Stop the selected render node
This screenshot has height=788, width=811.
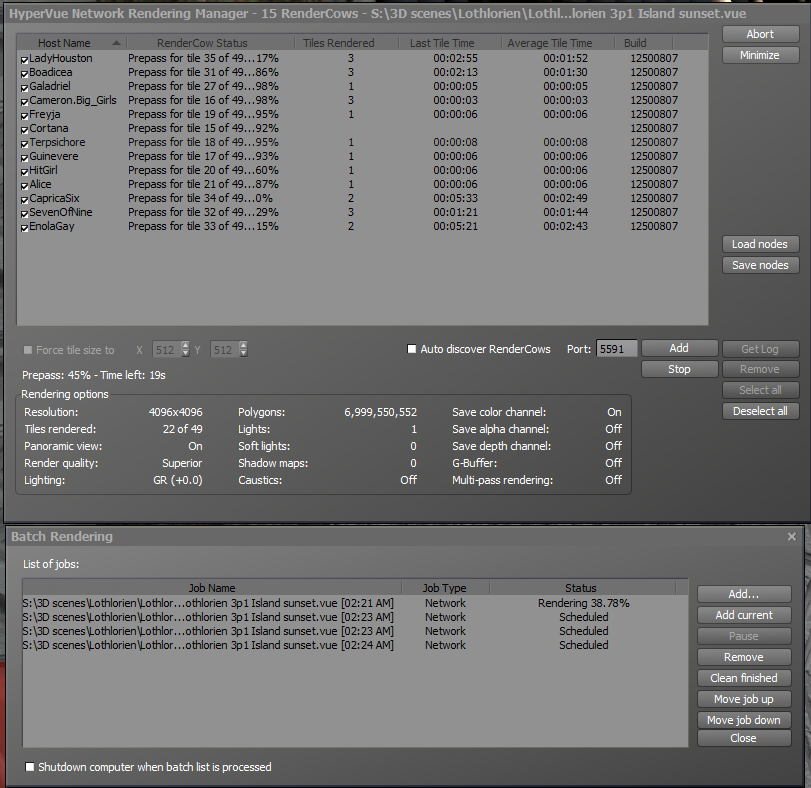679,369
